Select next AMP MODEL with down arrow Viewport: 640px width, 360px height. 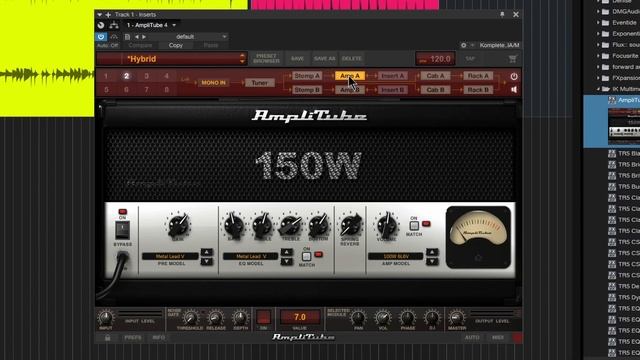click(x=432, y=261)
